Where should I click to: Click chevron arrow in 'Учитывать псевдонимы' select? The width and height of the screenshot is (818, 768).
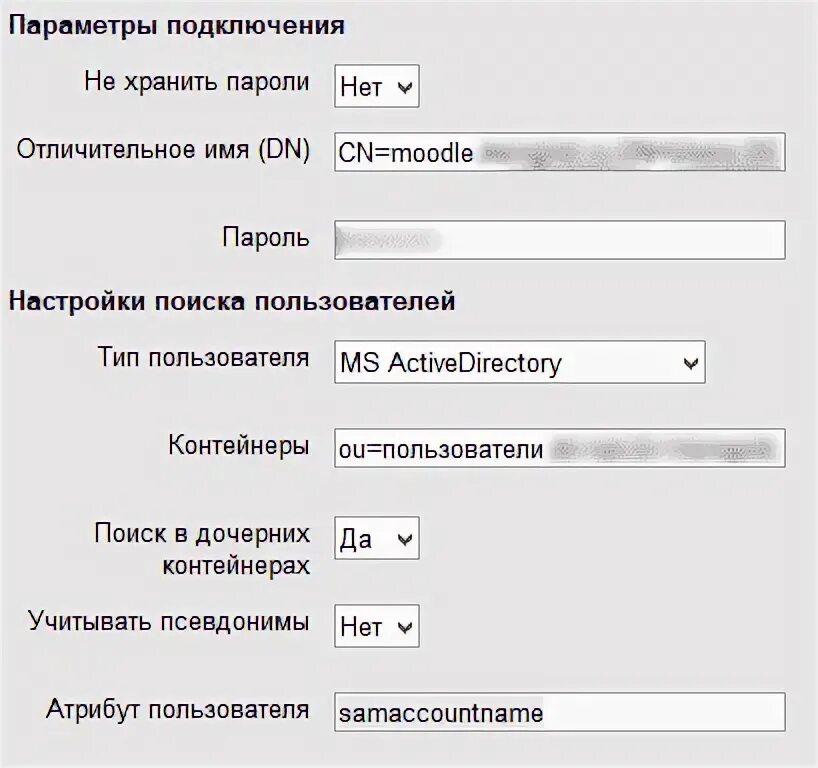pos(405,627)
